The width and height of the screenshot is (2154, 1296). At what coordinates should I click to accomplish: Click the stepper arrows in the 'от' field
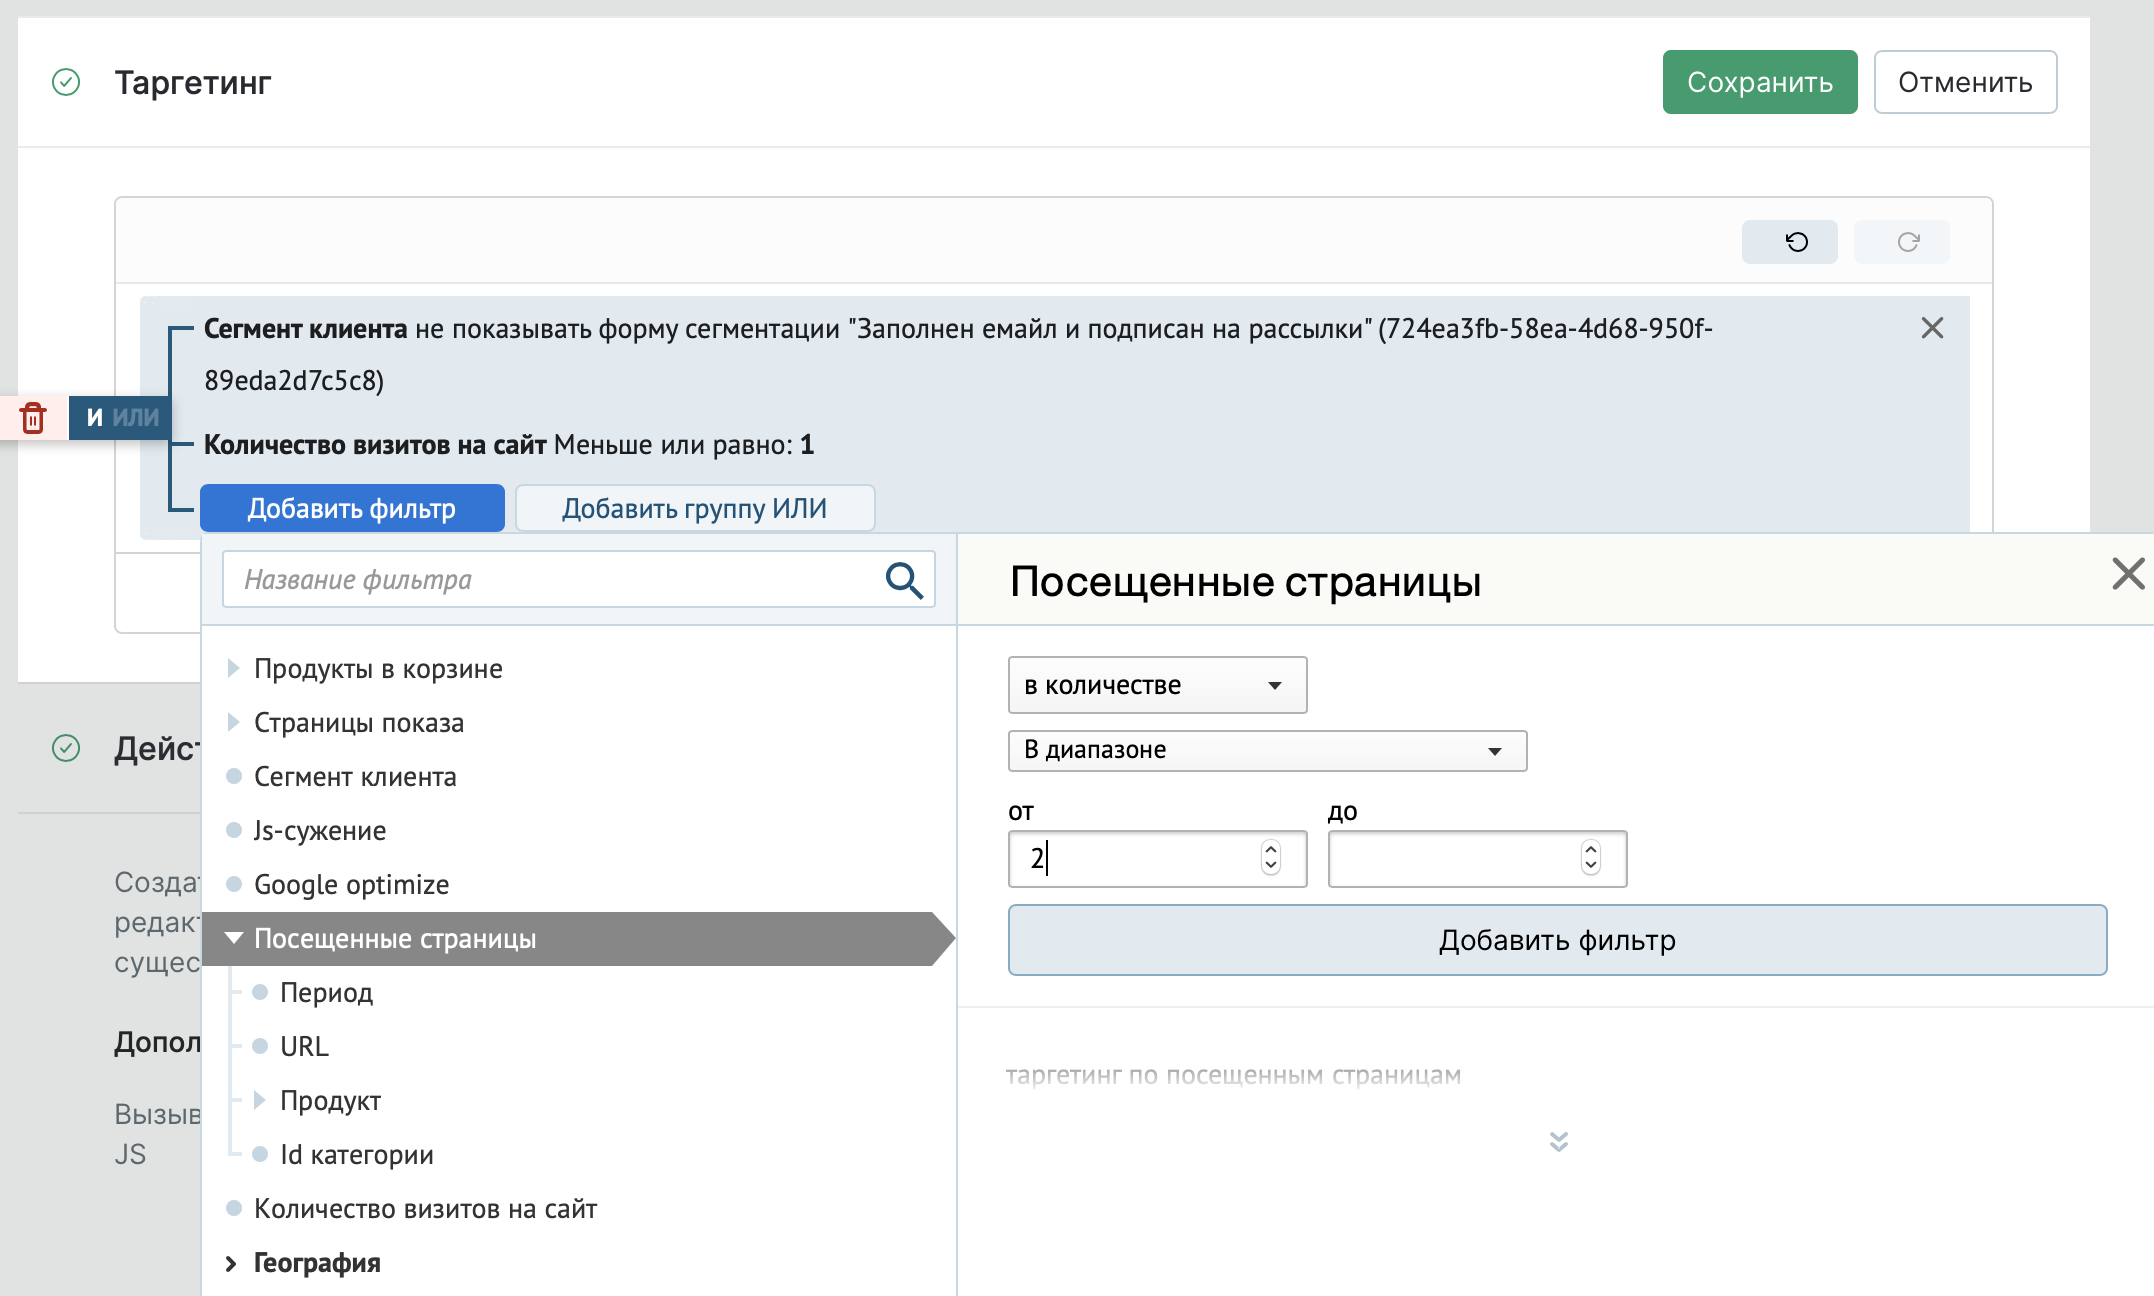[1271, 857]
